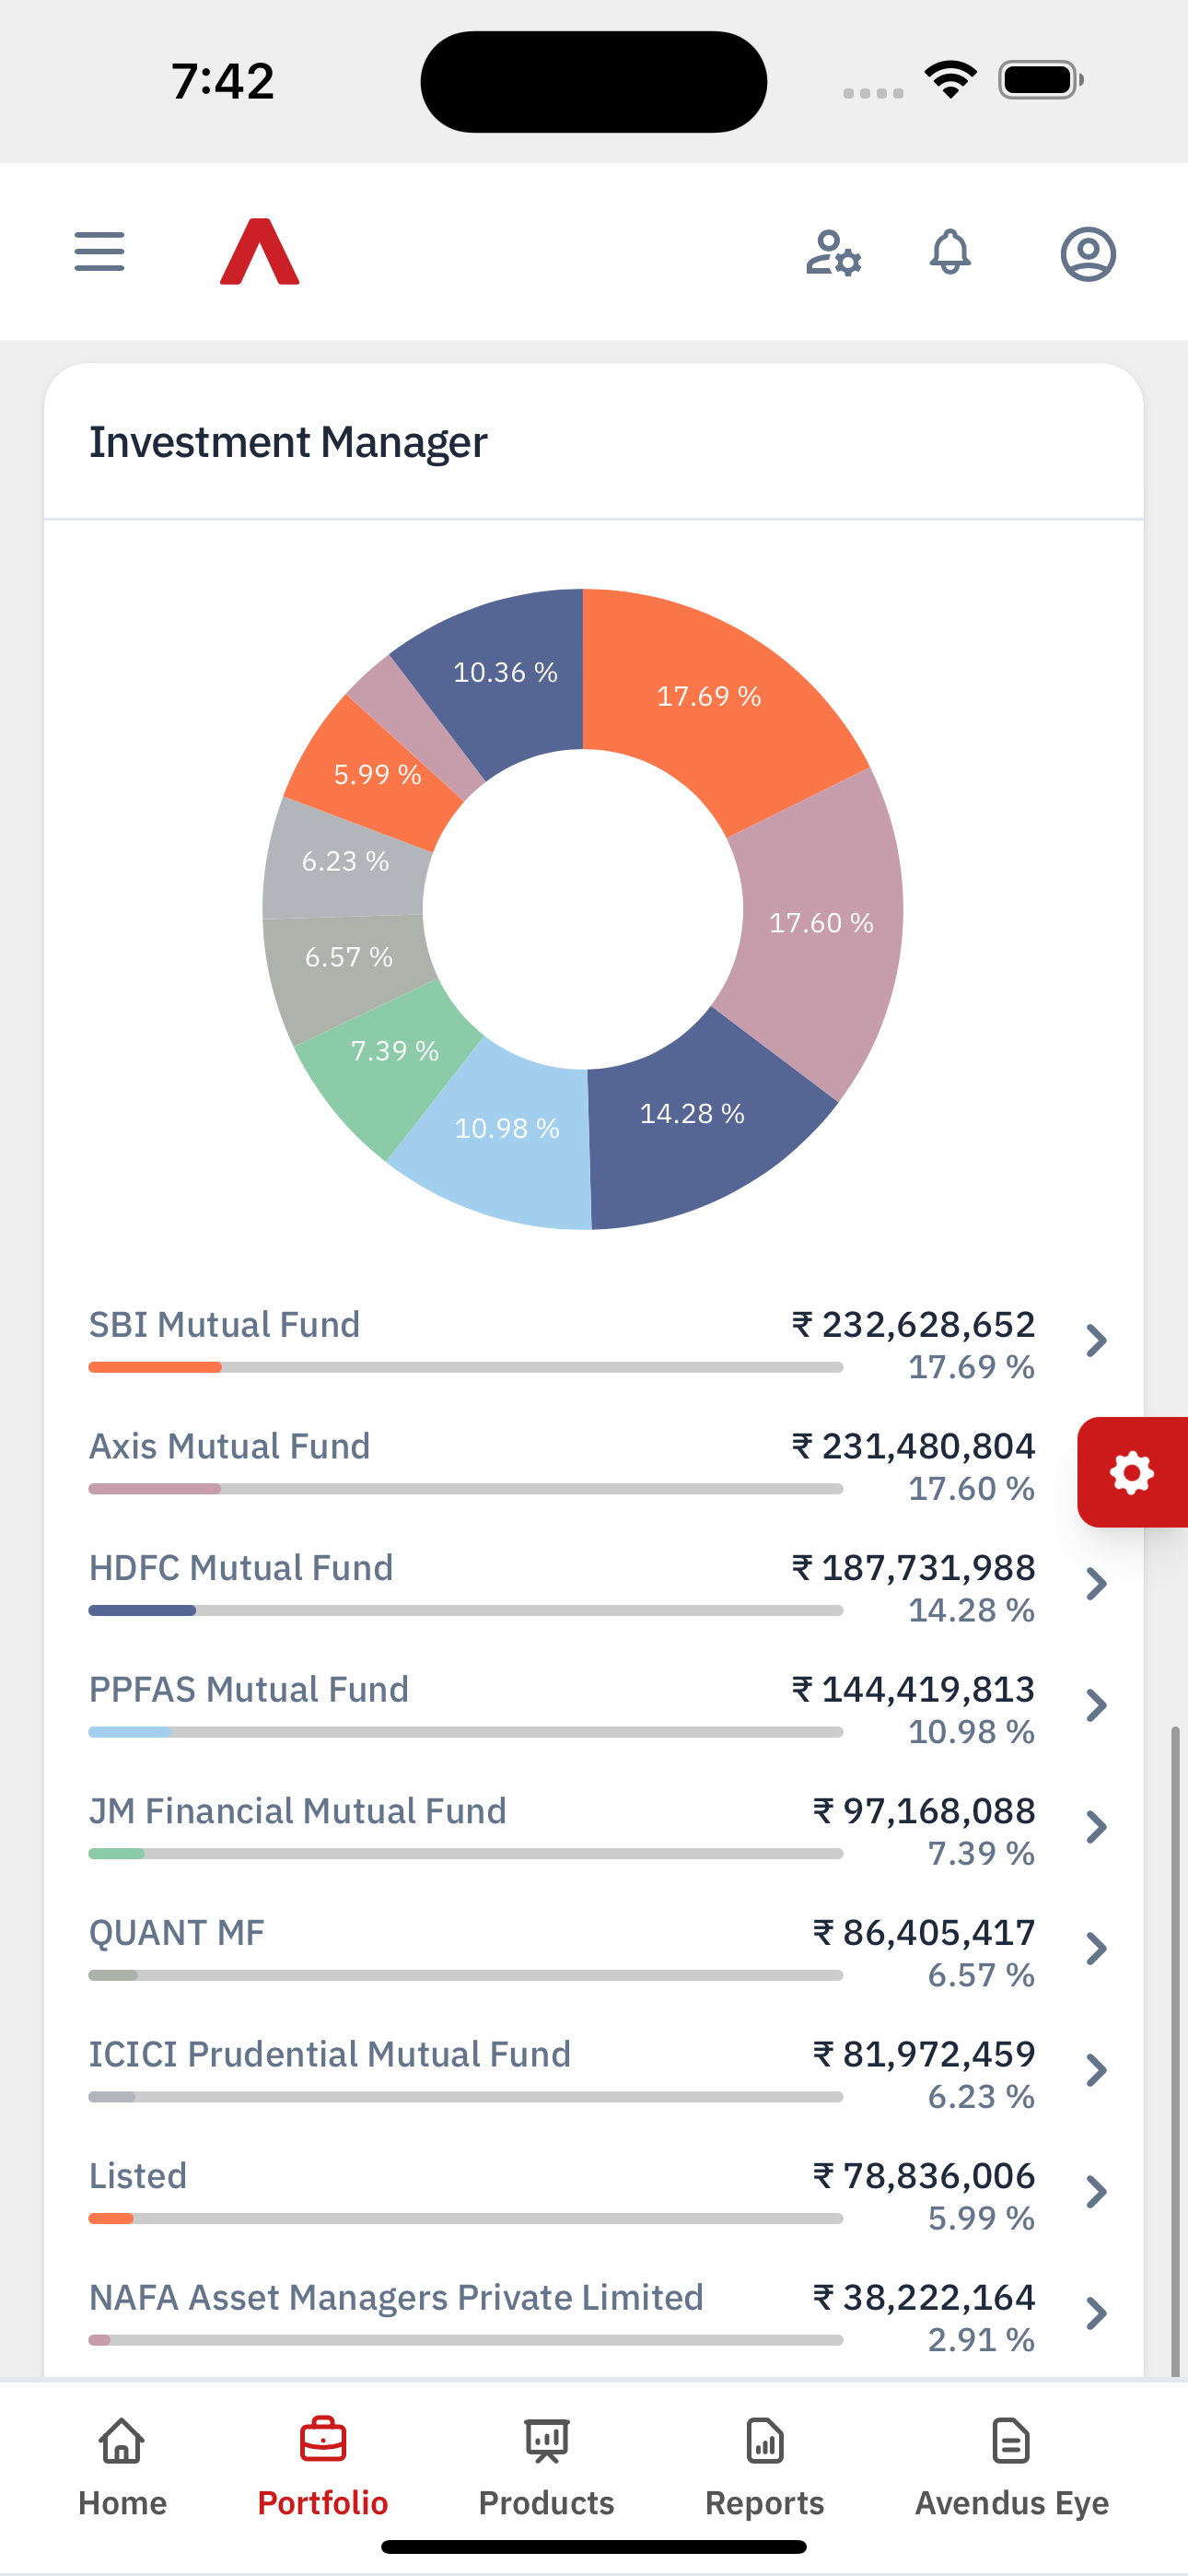Open PPFAS Mutual Fund name

pos(249,1689)
